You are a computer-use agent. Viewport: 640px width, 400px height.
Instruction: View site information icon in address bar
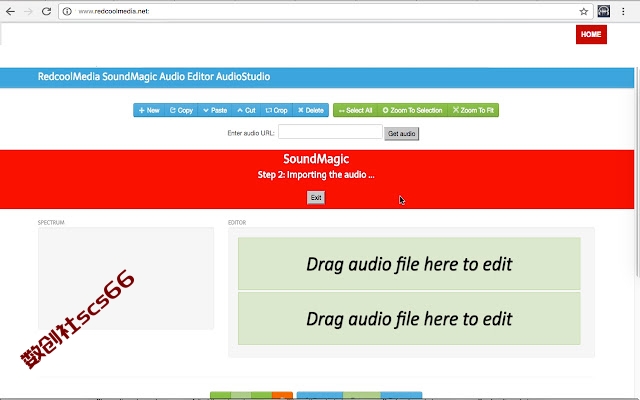(x=67, y=11)
